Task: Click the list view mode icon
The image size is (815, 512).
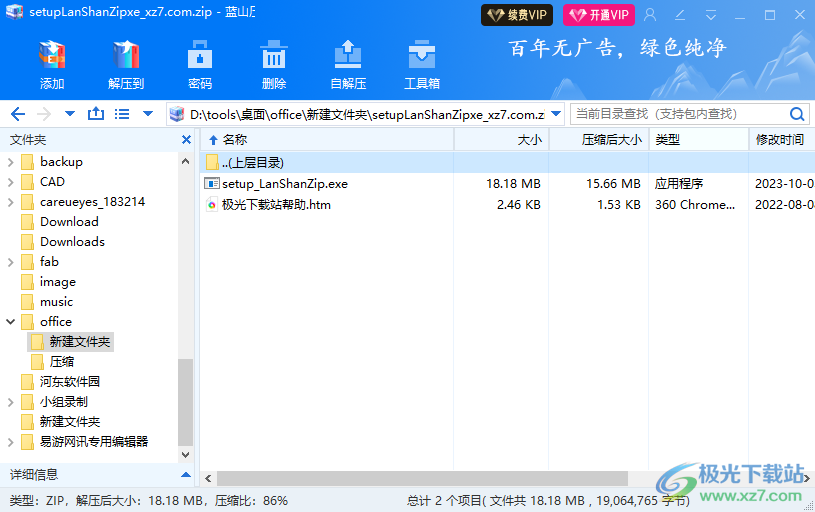Action: pyautogui.click(x=122, y=114)
